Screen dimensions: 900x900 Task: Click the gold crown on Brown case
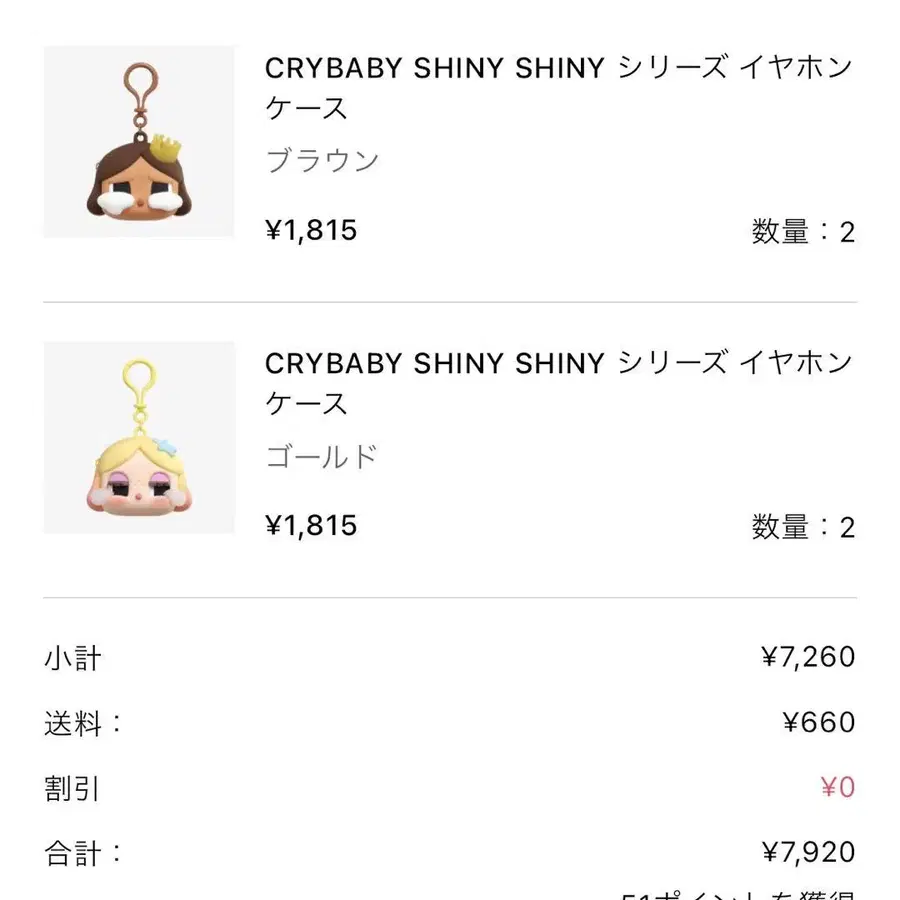(x=165, y=148)
